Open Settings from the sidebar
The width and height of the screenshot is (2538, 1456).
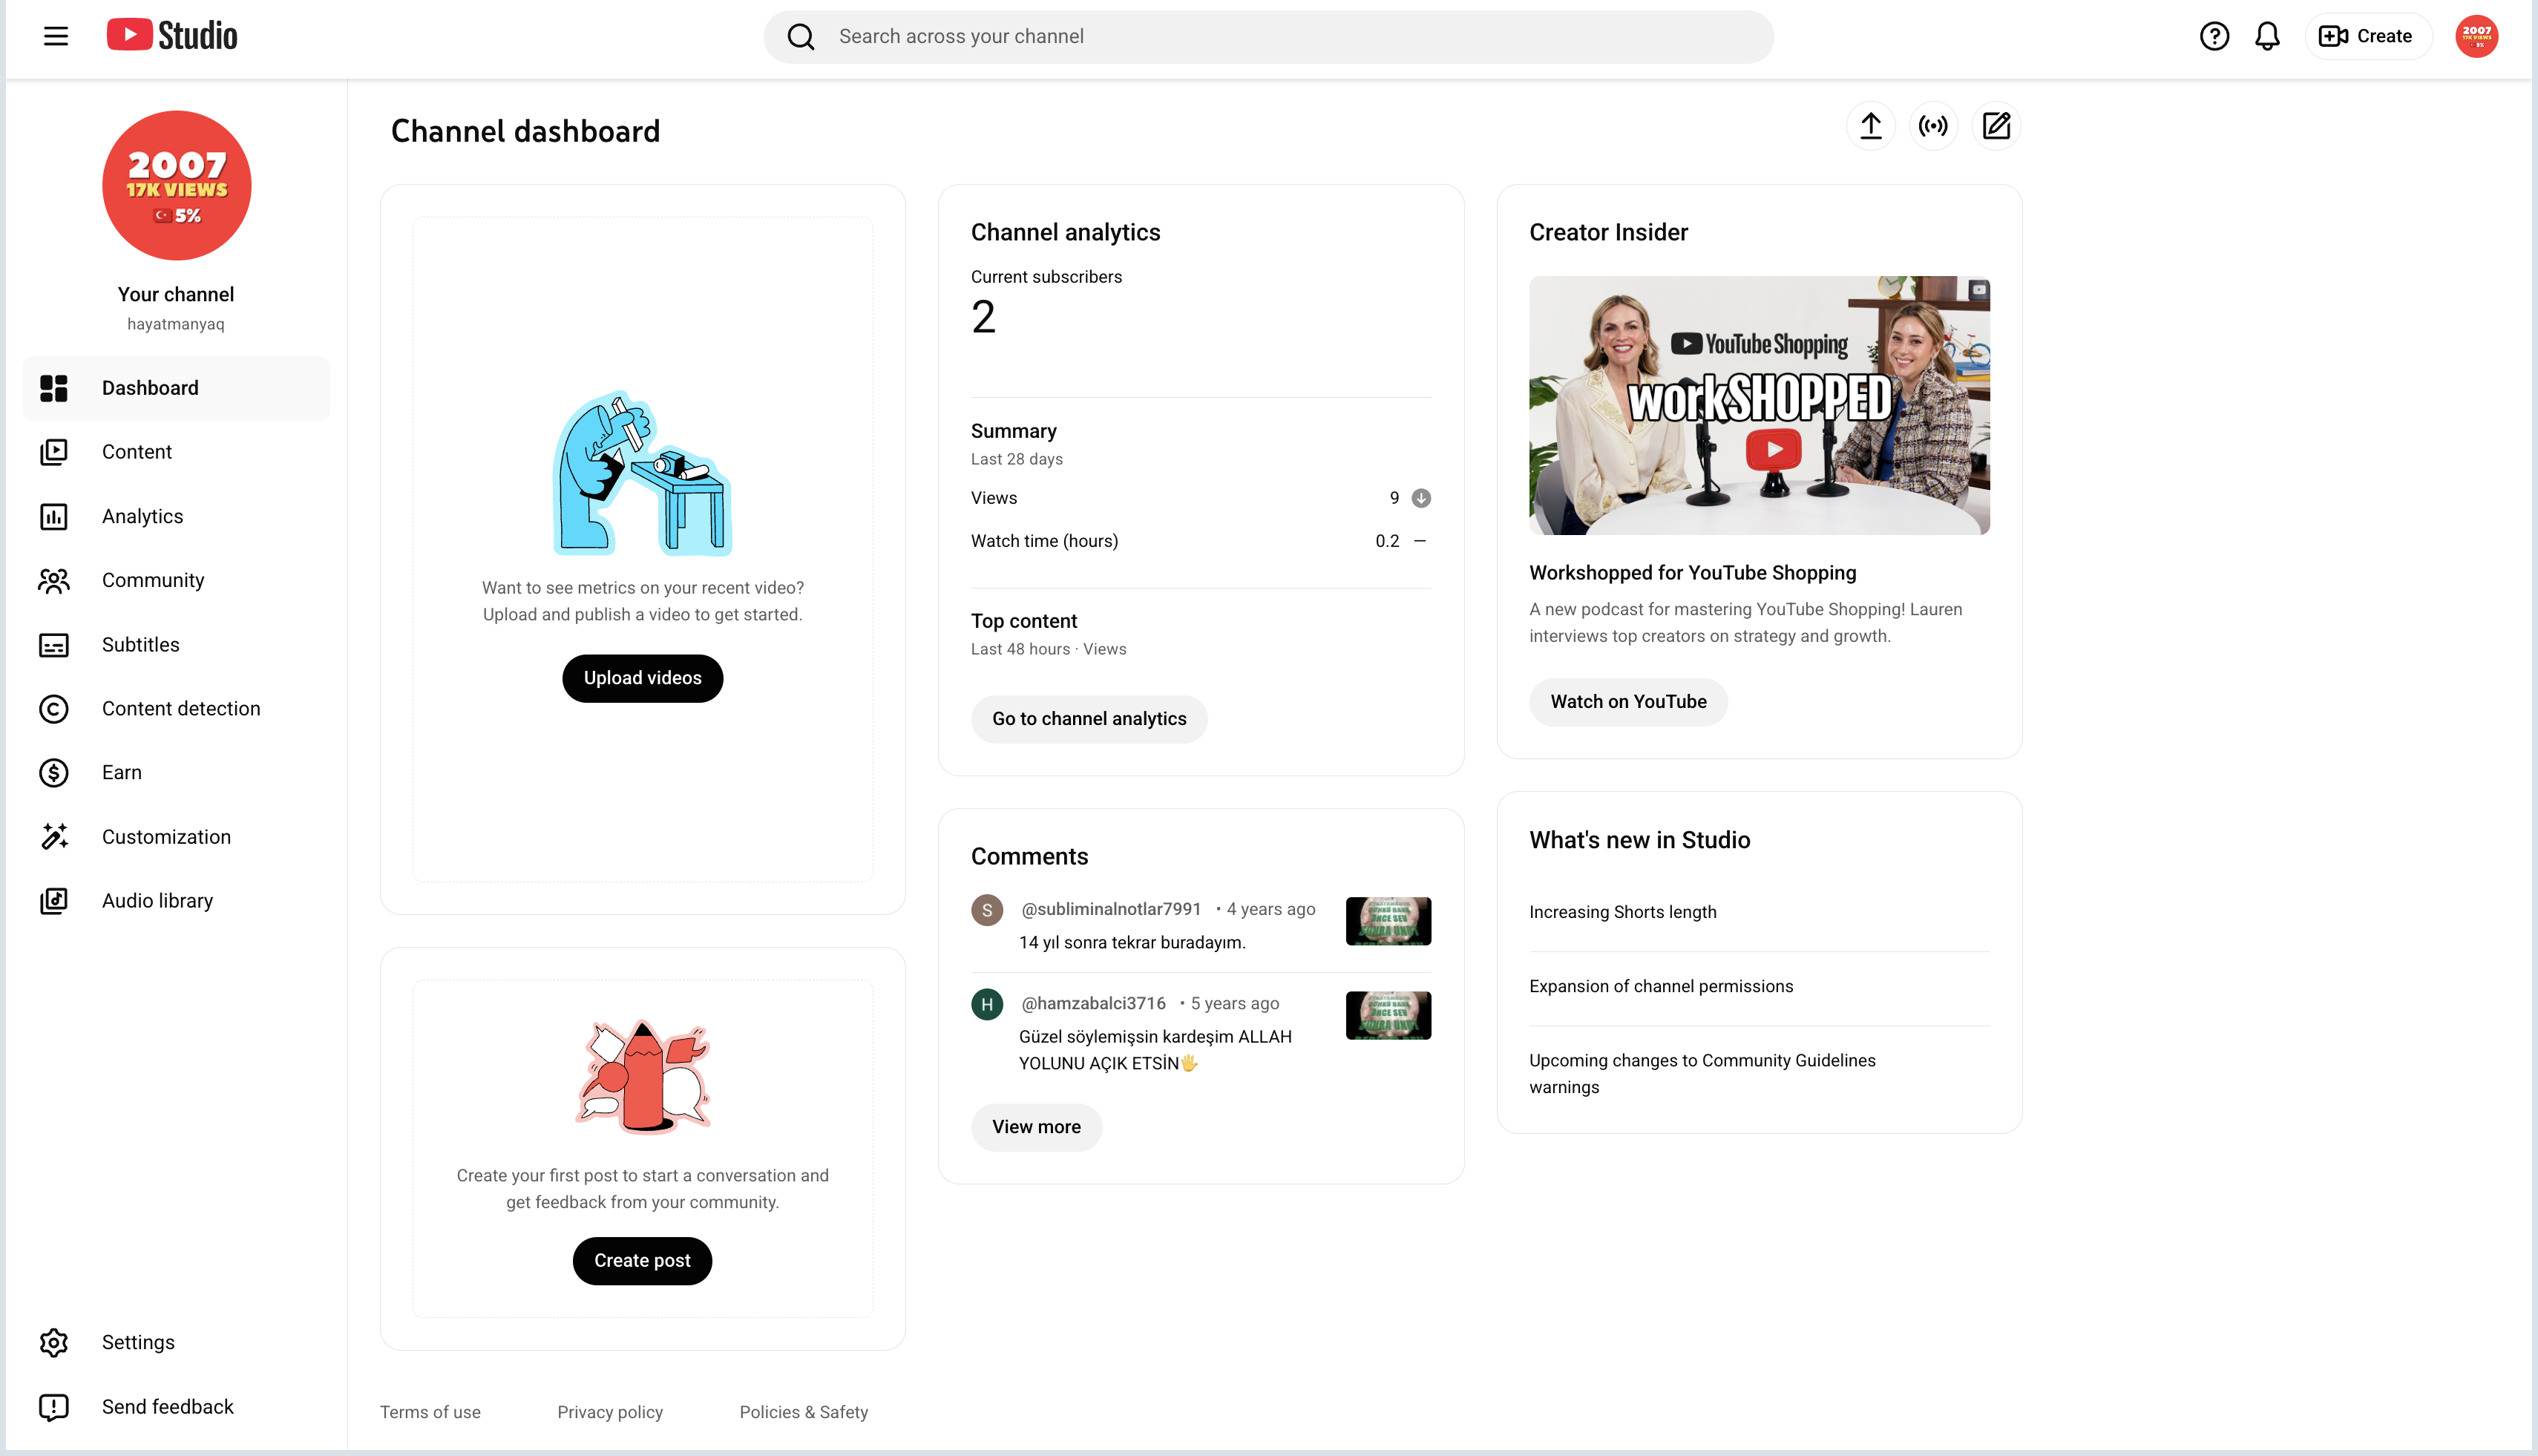click(176, 1342)
